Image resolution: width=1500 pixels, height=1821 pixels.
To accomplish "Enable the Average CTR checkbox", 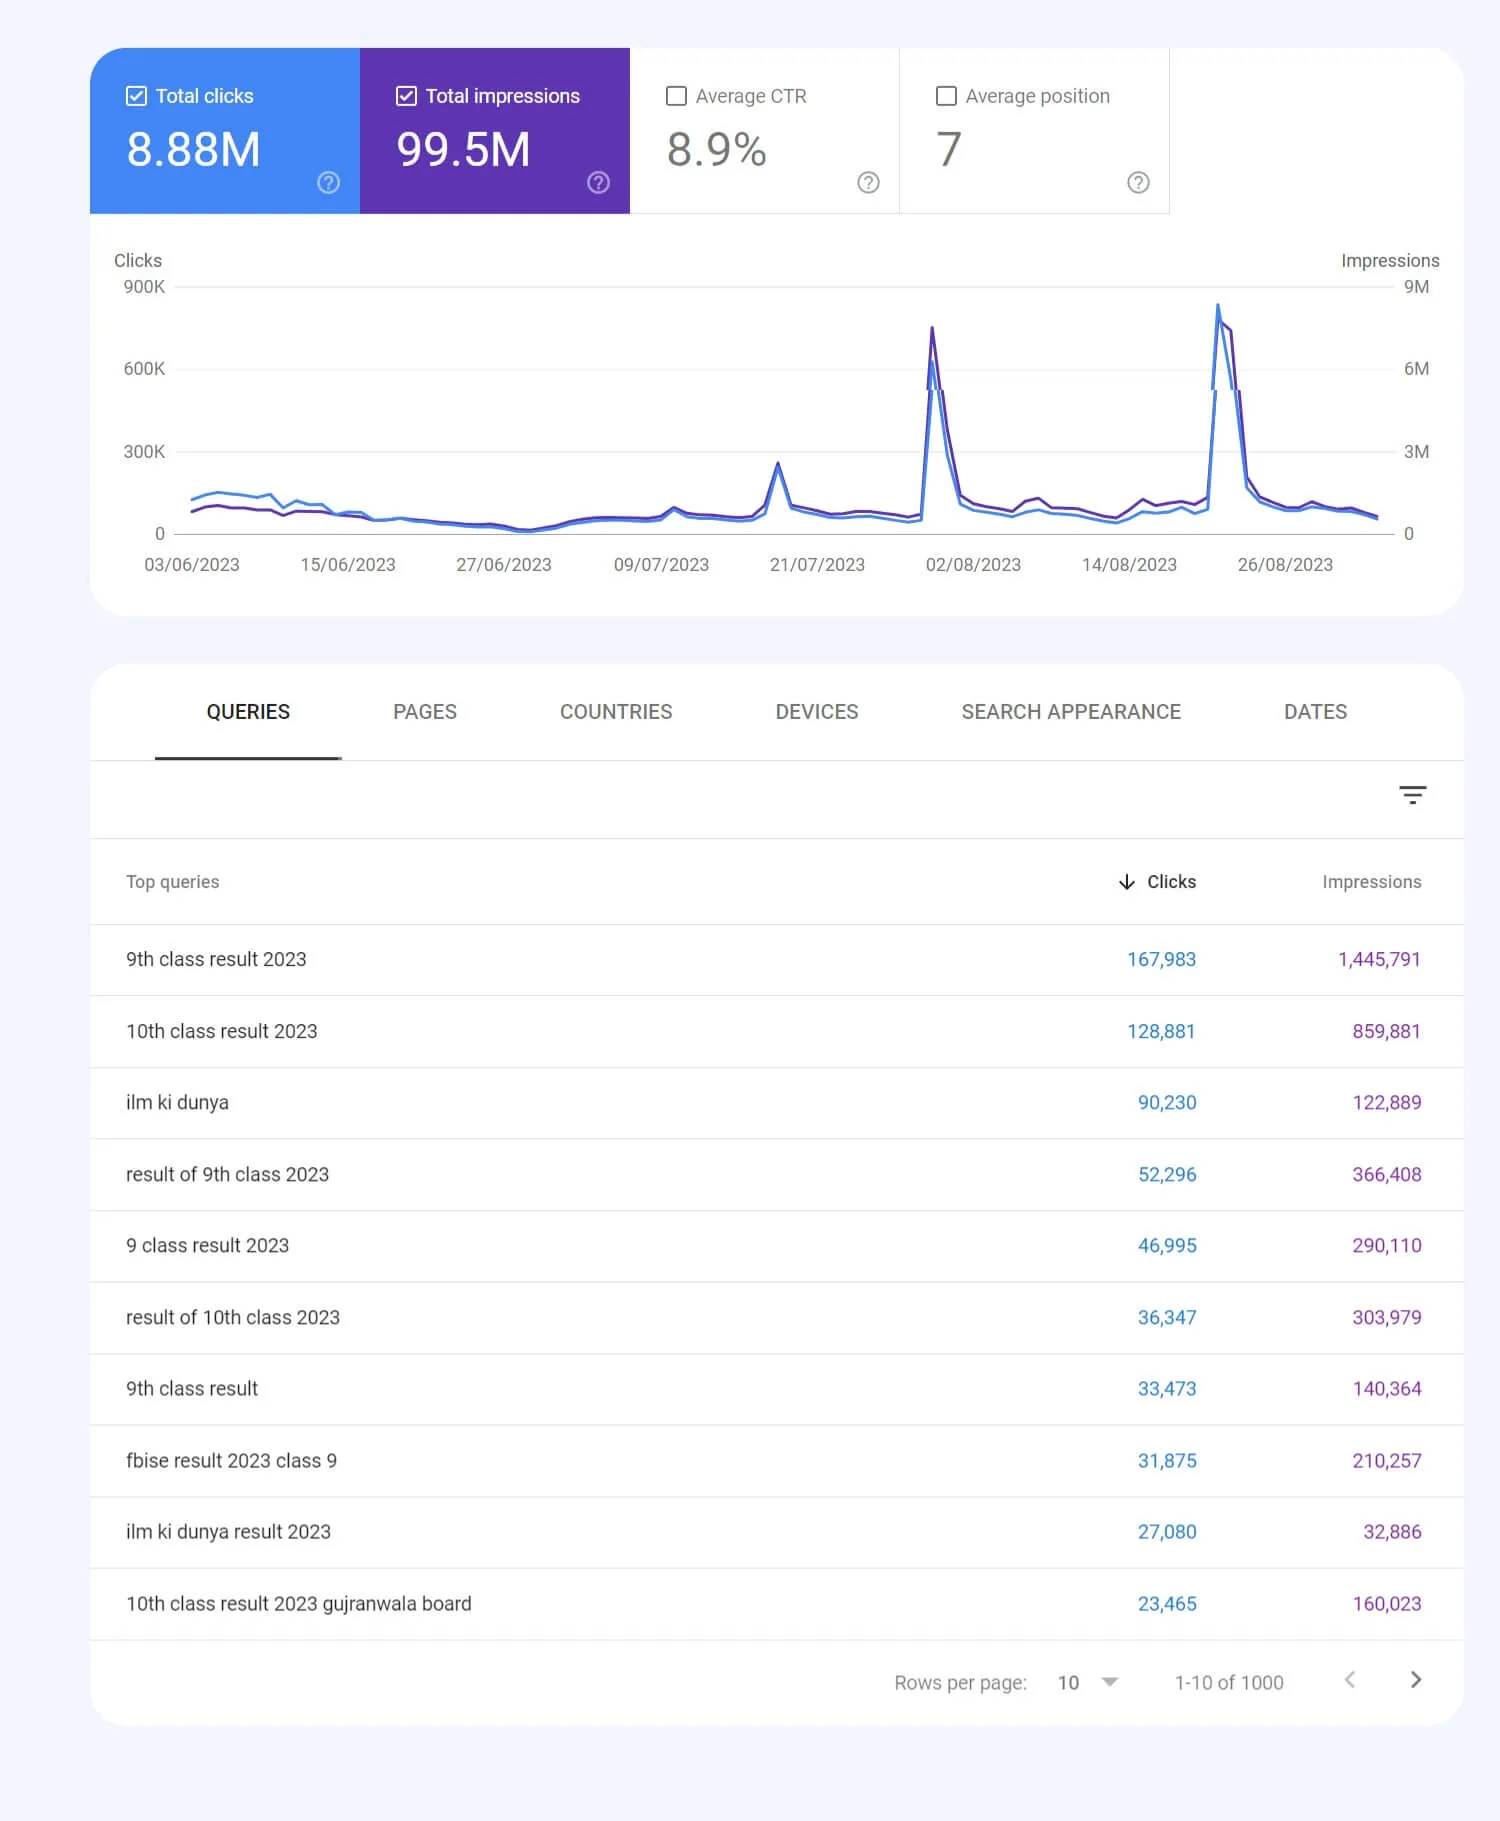I will tap(676, 96).
